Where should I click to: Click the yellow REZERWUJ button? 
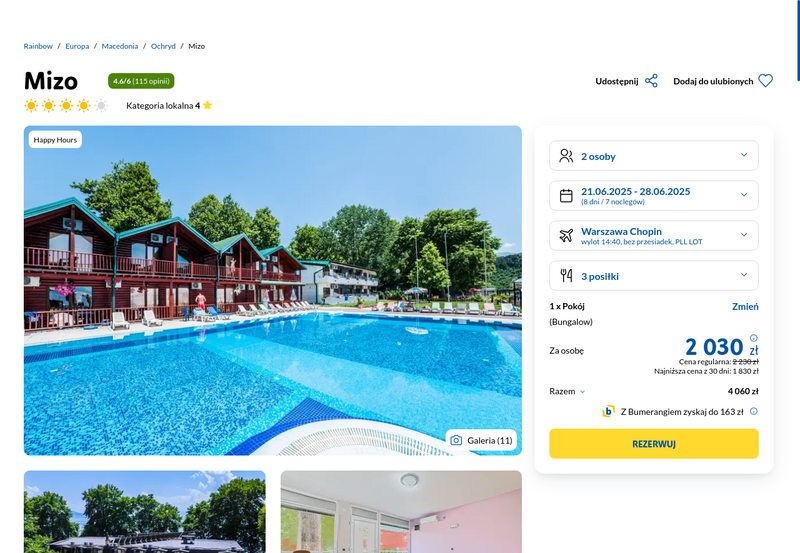tap(654, 444)
